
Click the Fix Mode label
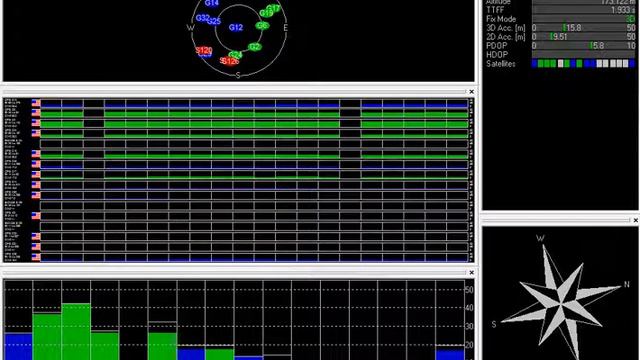[501, 19]
